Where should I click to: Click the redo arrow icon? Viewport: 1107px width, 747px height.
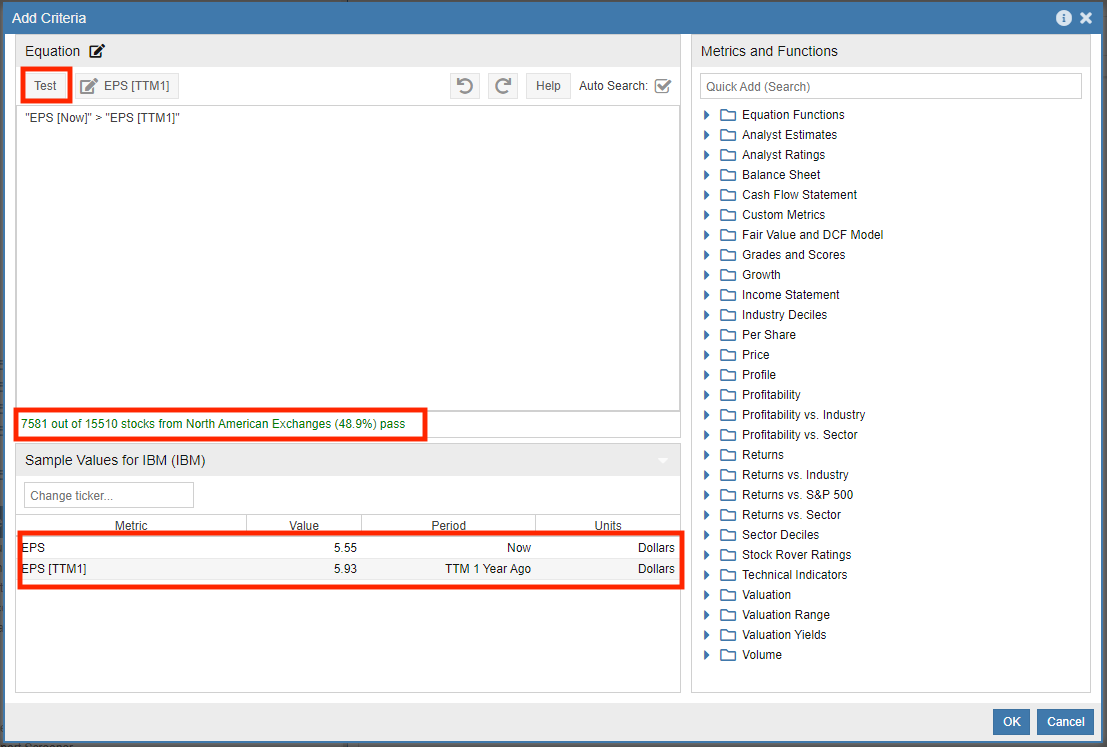click(x=503, y=86)
